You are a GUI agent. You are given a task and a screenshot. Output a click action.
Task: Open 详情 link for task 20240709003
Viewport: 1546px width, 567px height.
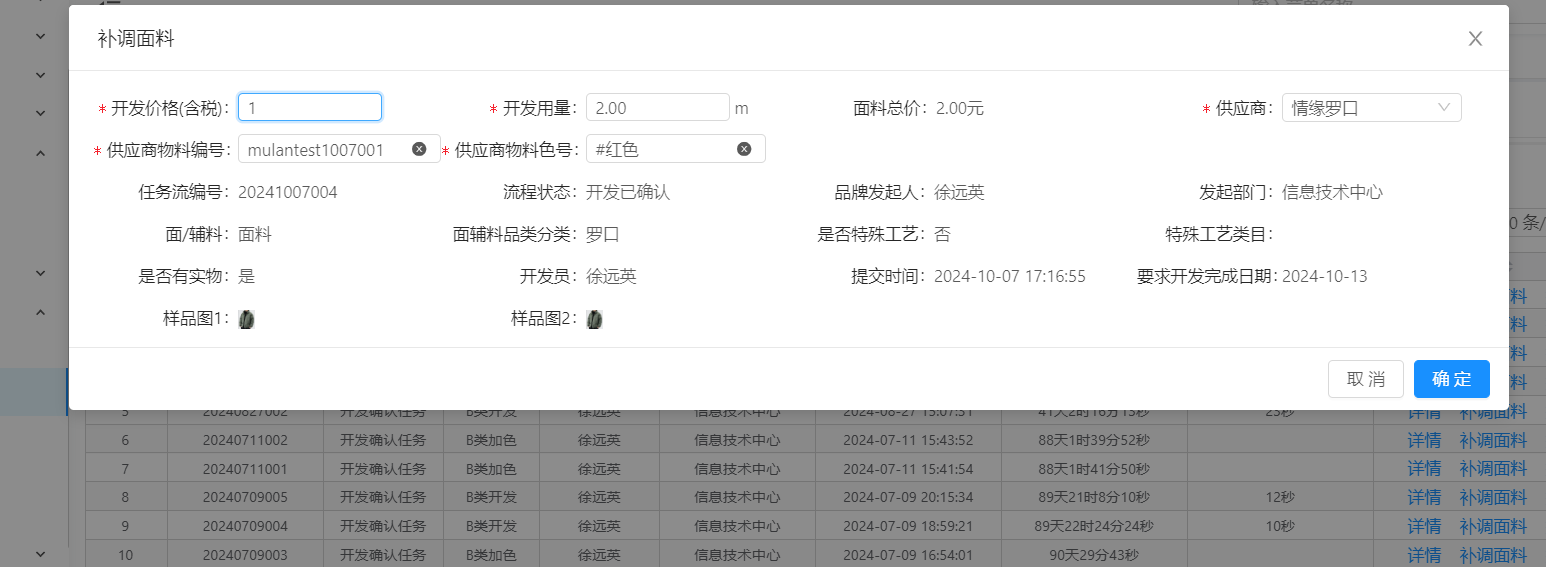click(x=1424, y=555)
